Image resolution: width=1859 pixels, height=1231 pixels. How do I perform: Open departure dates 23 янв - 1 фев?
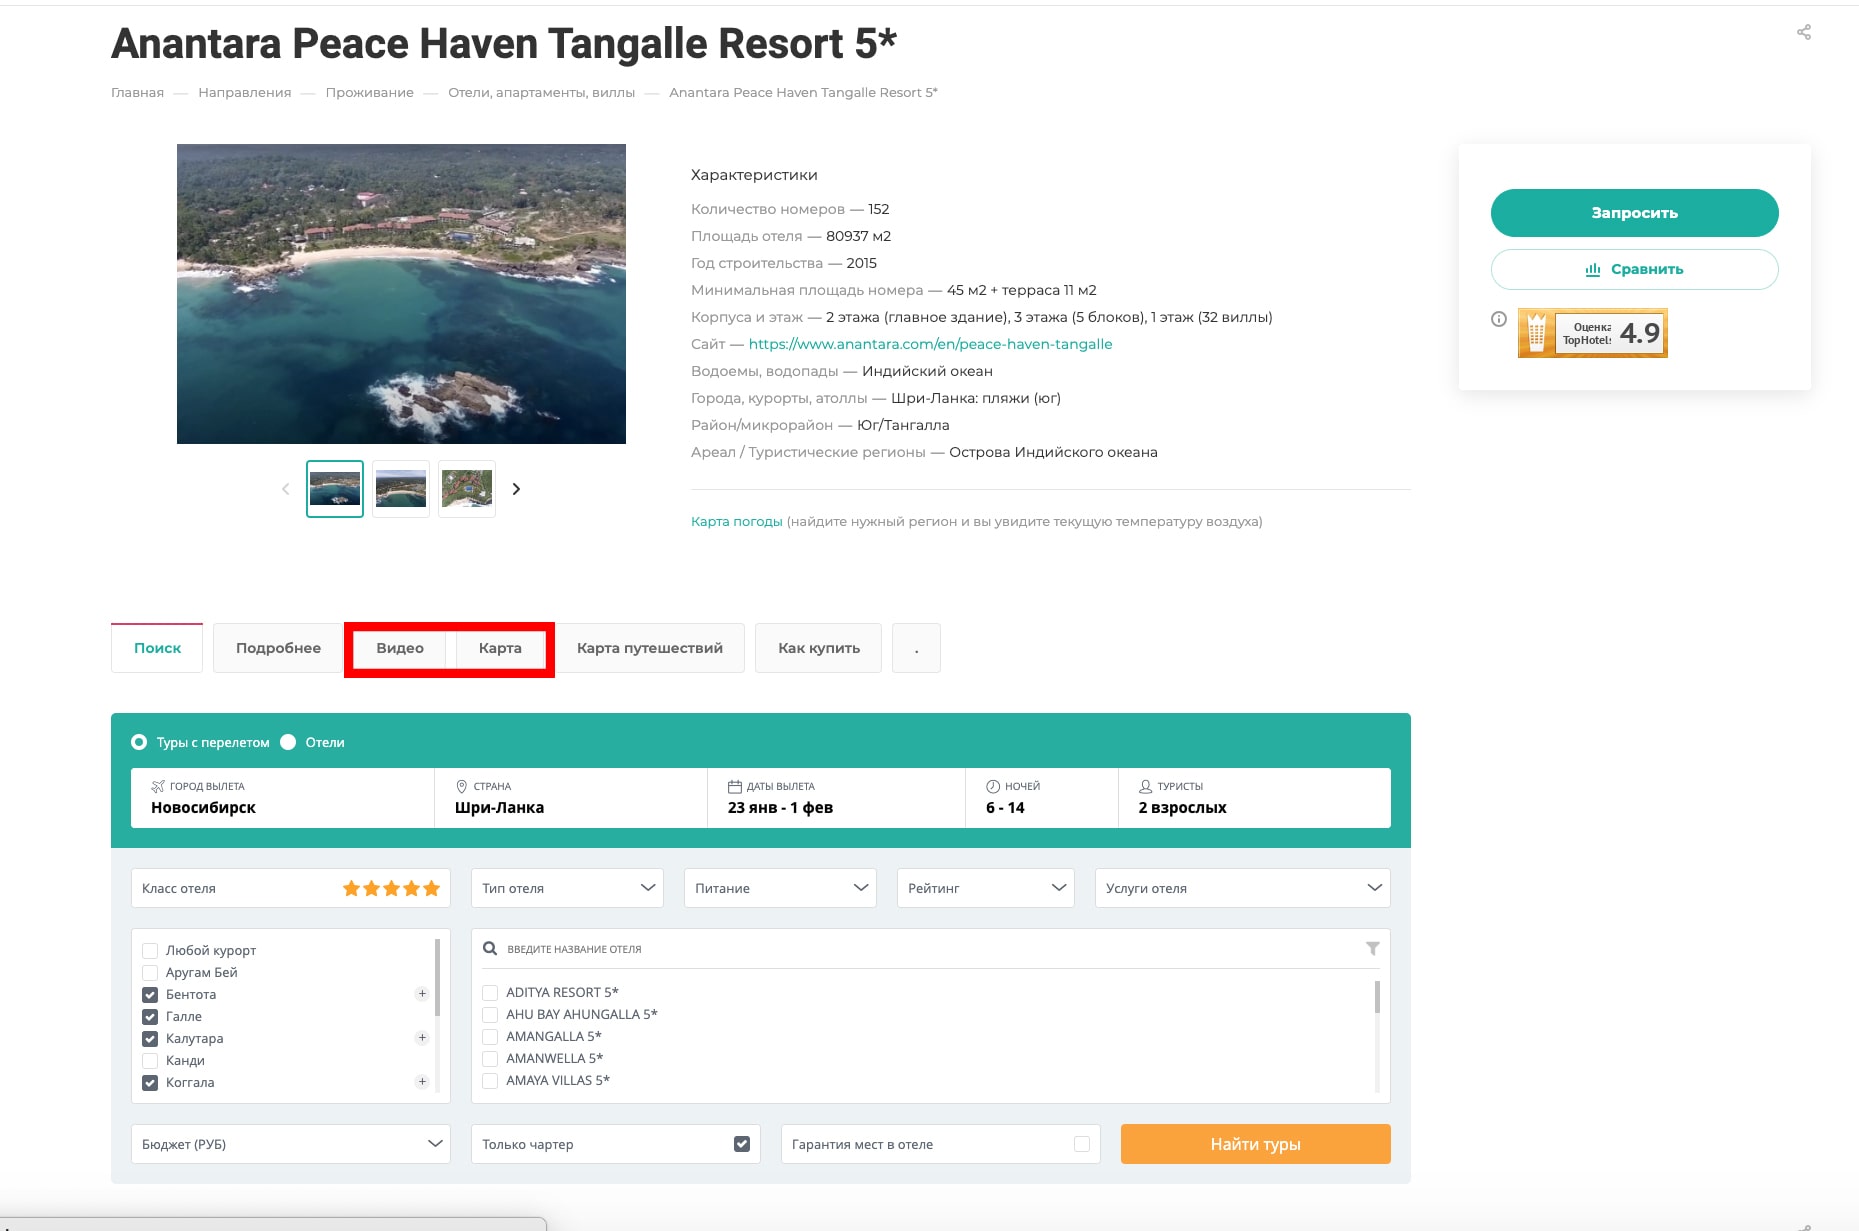(837, 798)
